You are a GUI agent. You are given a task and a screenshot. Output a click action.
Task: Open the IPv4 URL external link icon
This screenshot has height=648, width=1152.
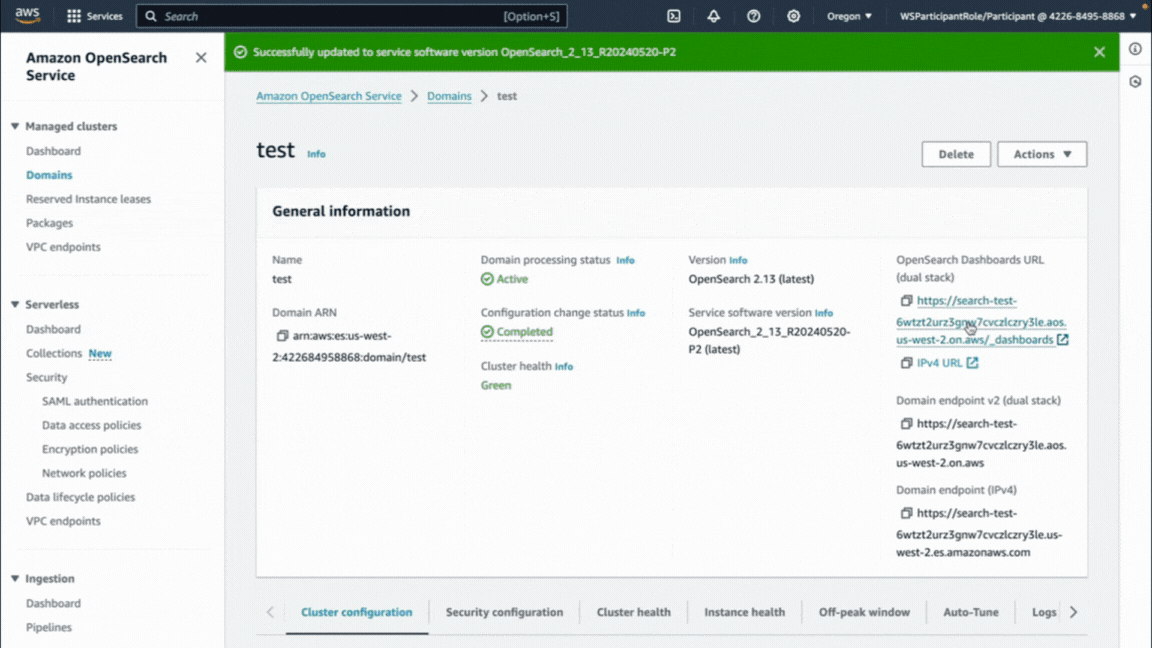tap(972, 363)
